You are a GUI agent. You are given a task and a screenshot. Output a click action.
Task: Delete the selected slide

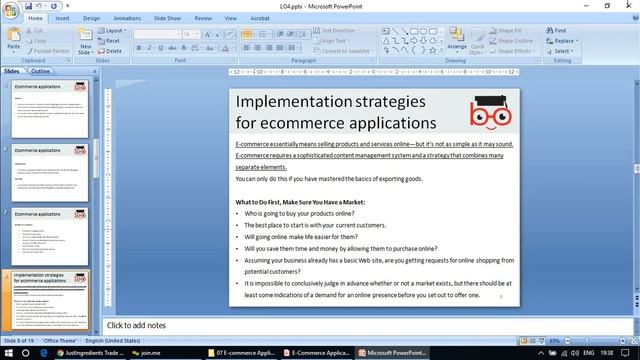(x=110, y=51)
